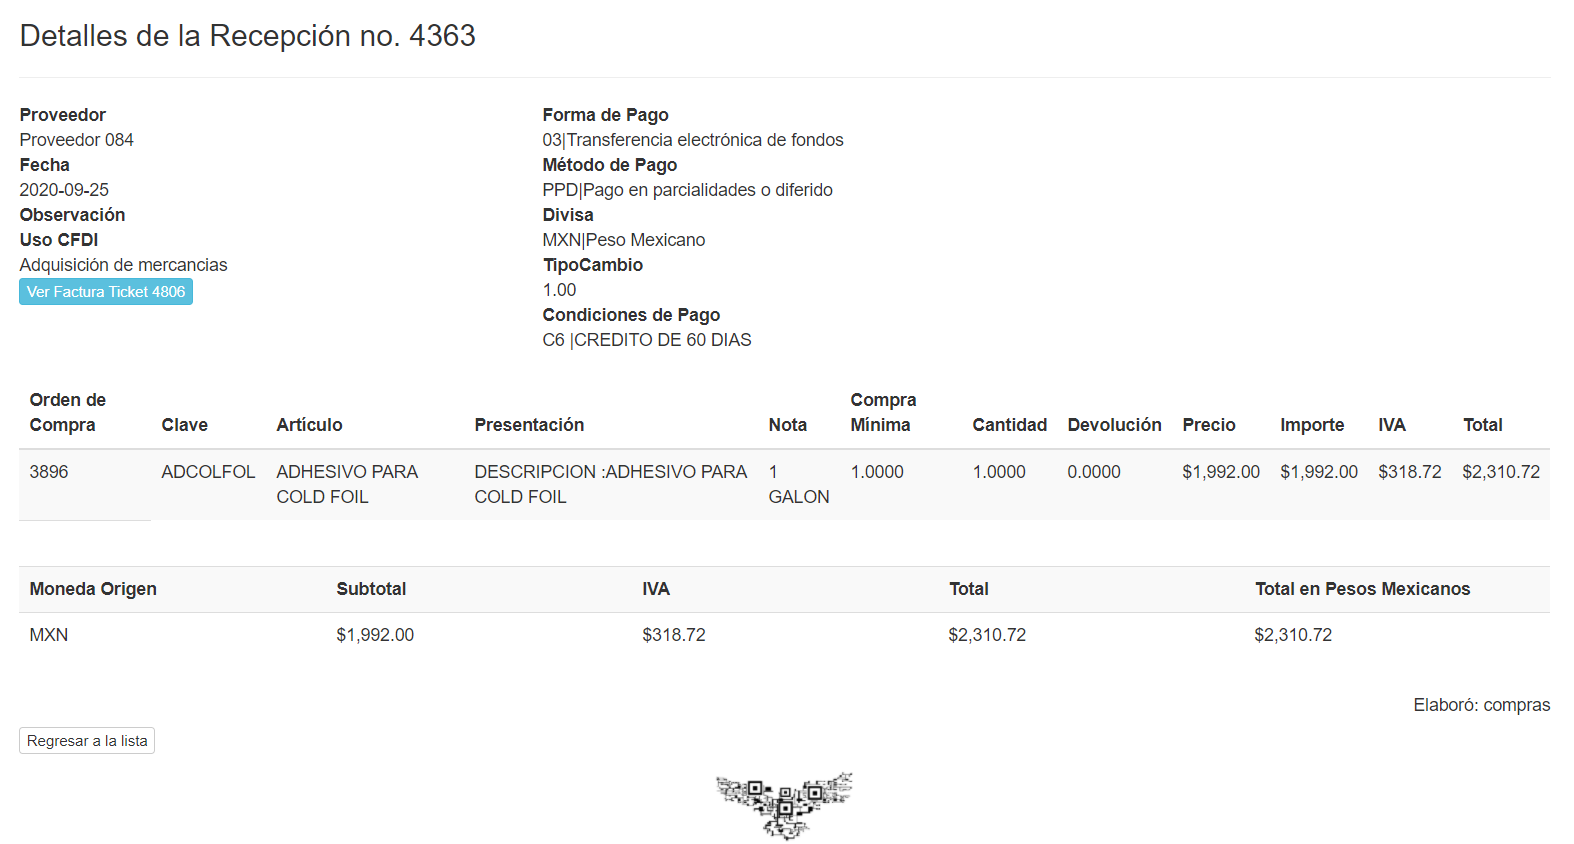
Task: Click the Proveedor 084 text
Action: [76, 140]
